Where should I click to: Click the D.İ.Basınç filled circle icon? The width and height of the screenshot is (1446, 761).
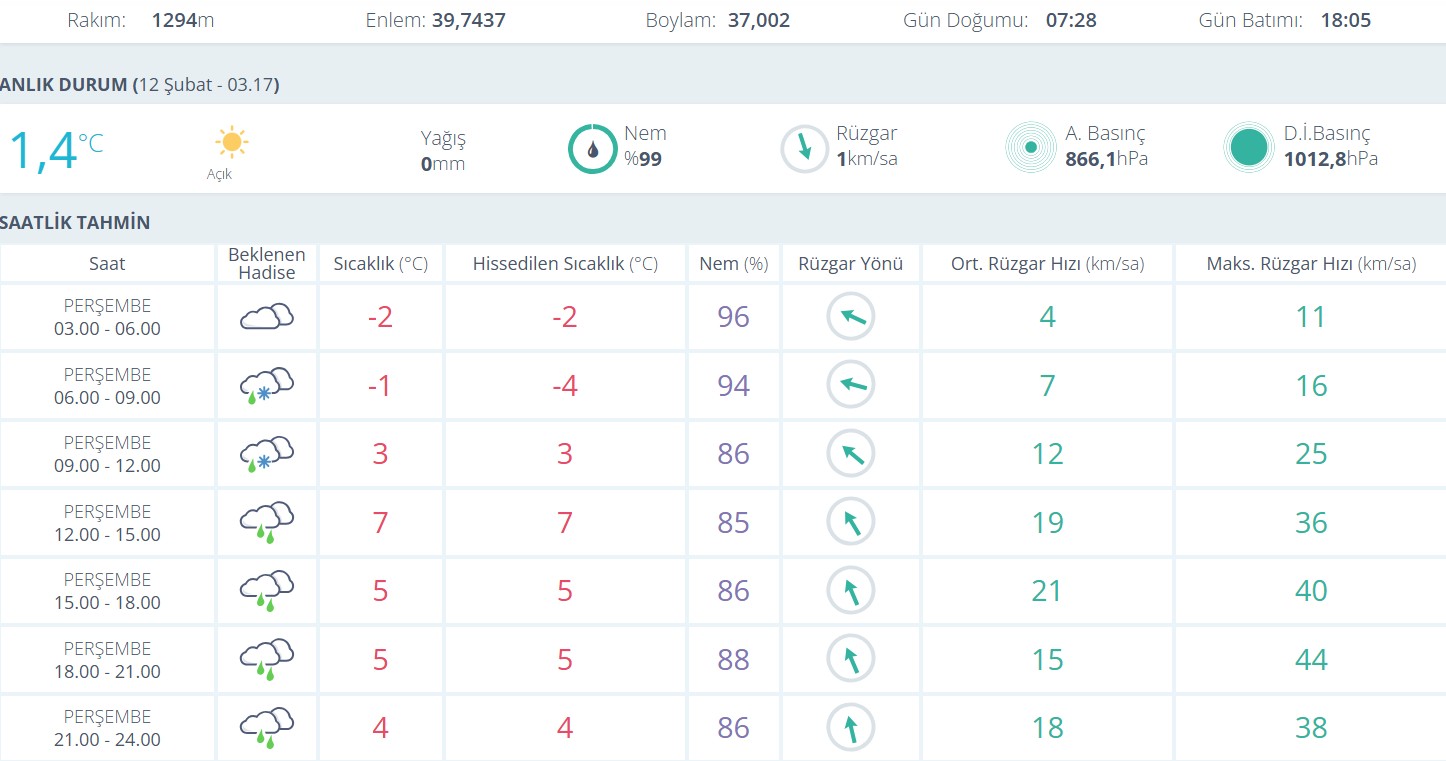click(1249, 148)
